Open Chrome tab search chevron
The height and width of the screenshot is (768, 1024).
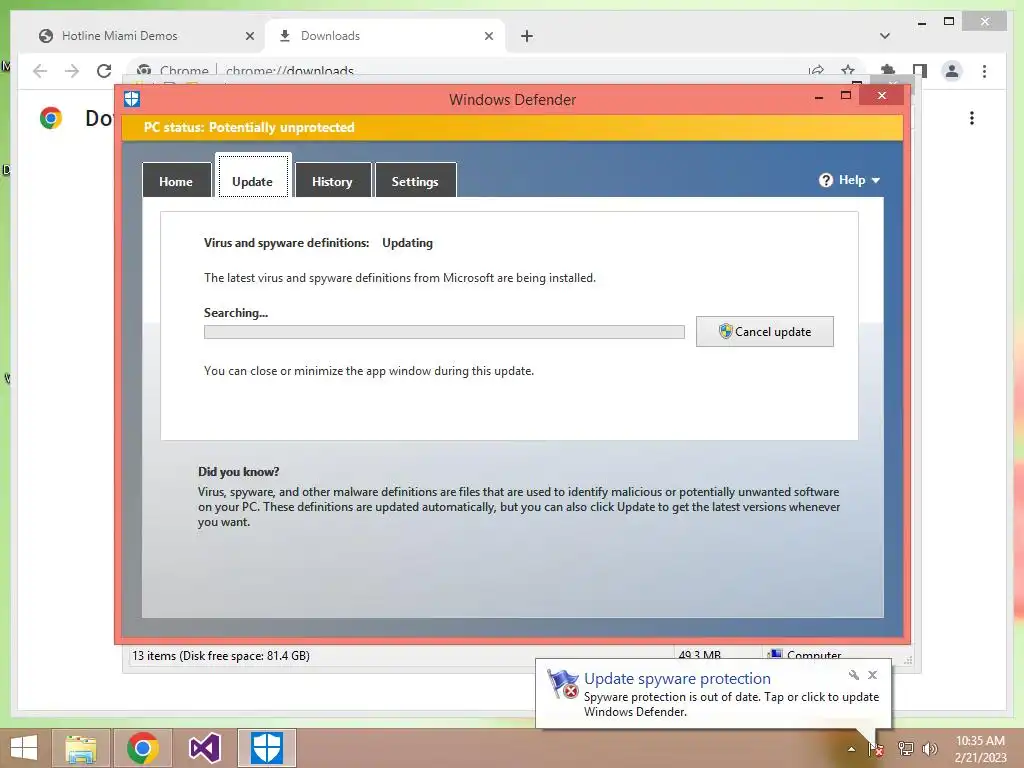coord(885,36)
